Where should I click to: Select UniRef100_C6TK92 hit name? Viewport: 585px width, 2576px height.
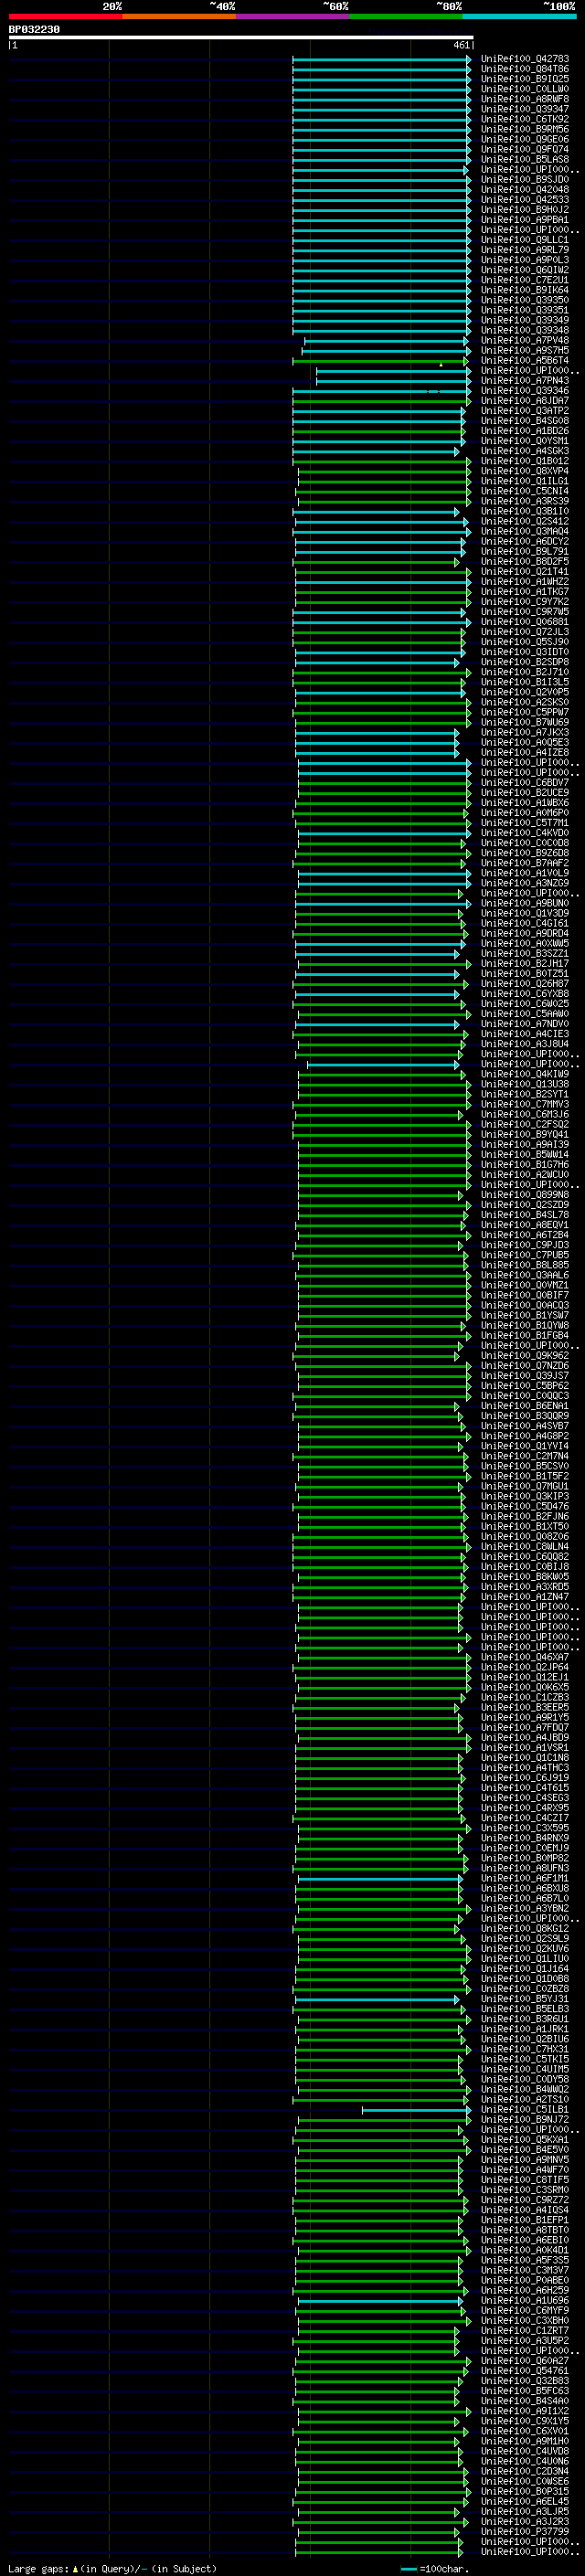tap(525, 119)
